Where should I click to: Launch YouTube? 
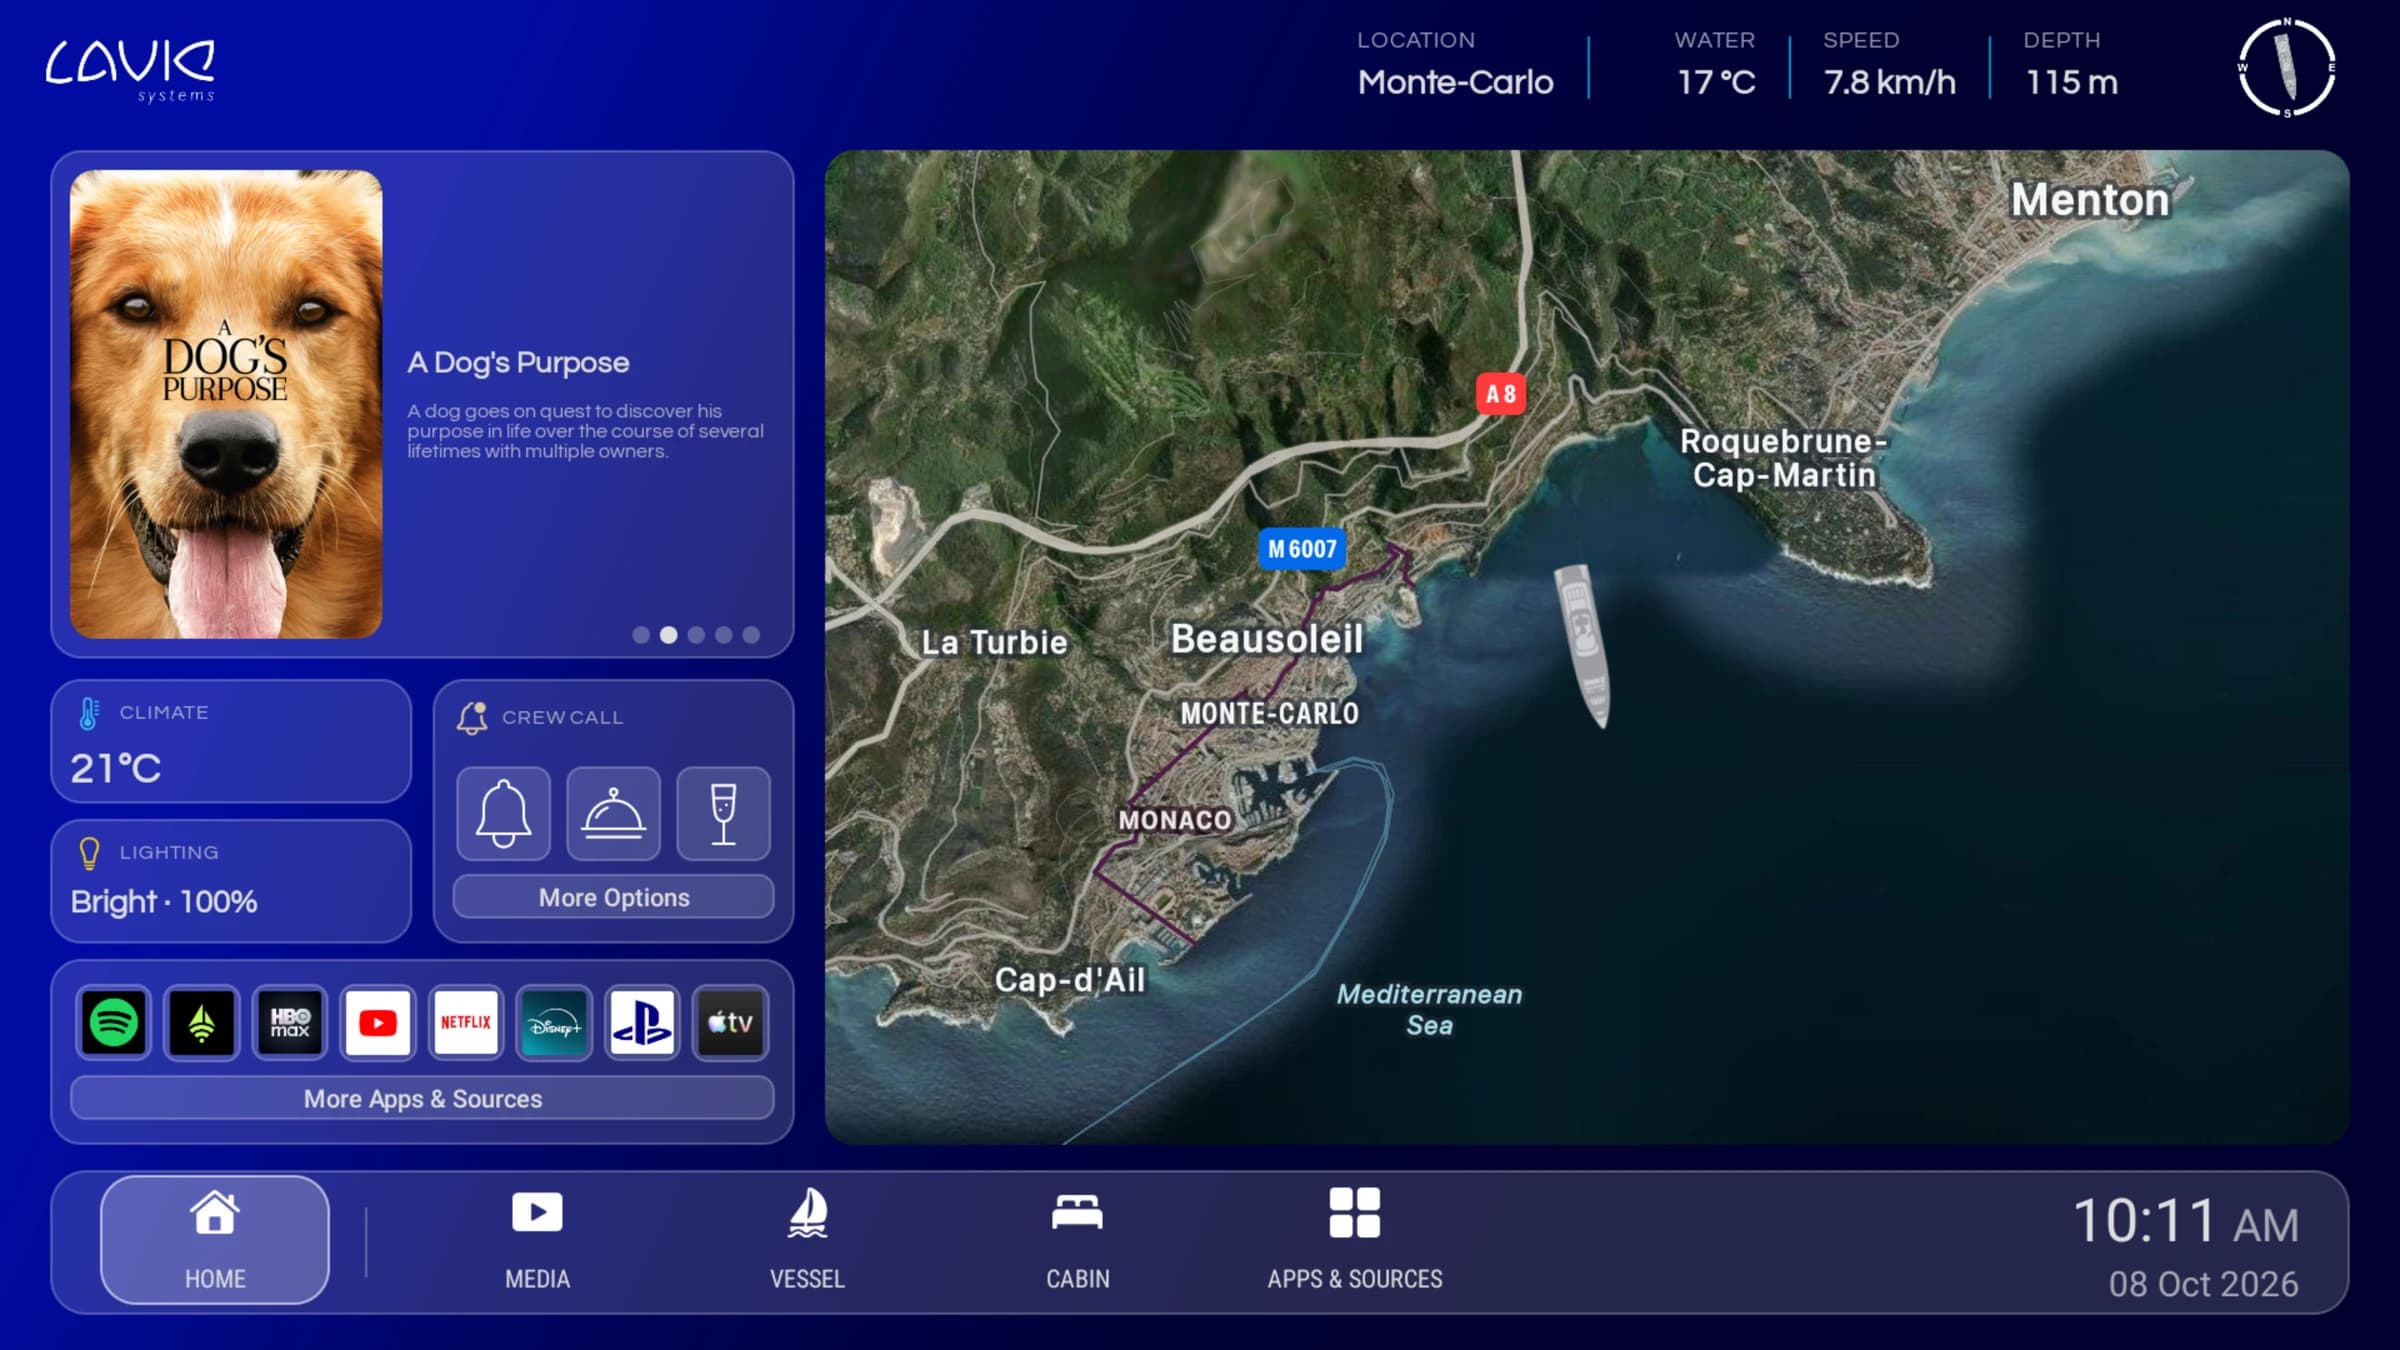click(x=378, y=1022)
